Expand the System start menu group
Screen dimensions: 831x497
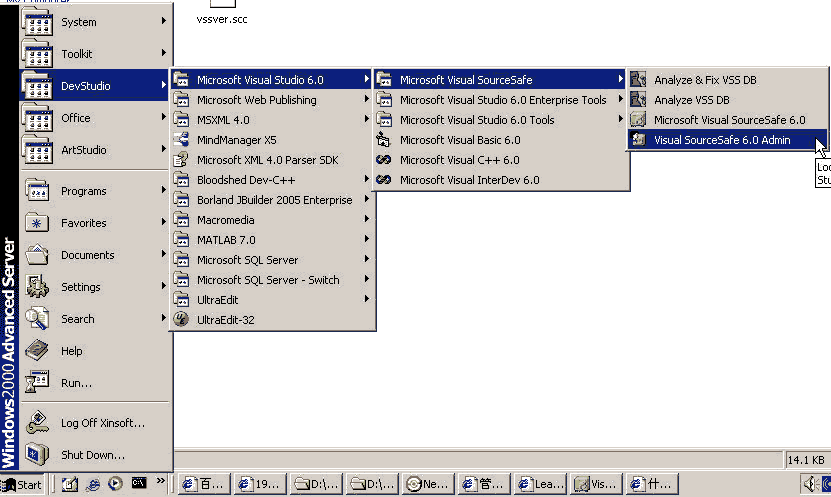click(x=95, y=22)
